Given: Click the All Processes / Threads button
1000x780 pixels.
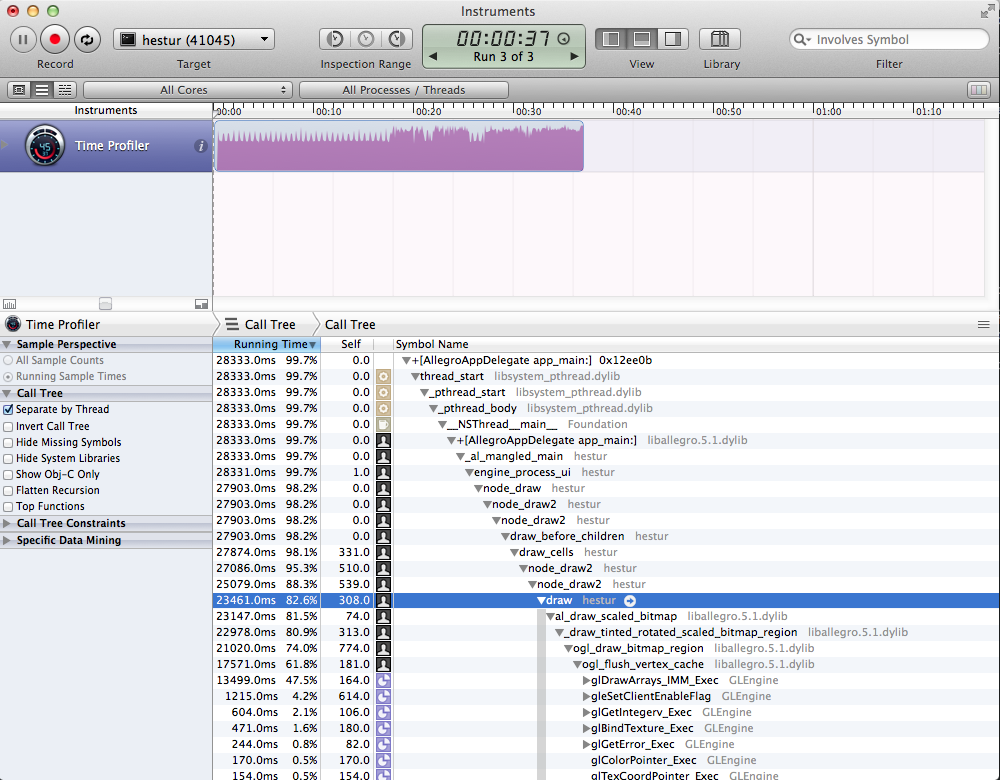Looking at the screenshot, I should [x=403, y=90].
